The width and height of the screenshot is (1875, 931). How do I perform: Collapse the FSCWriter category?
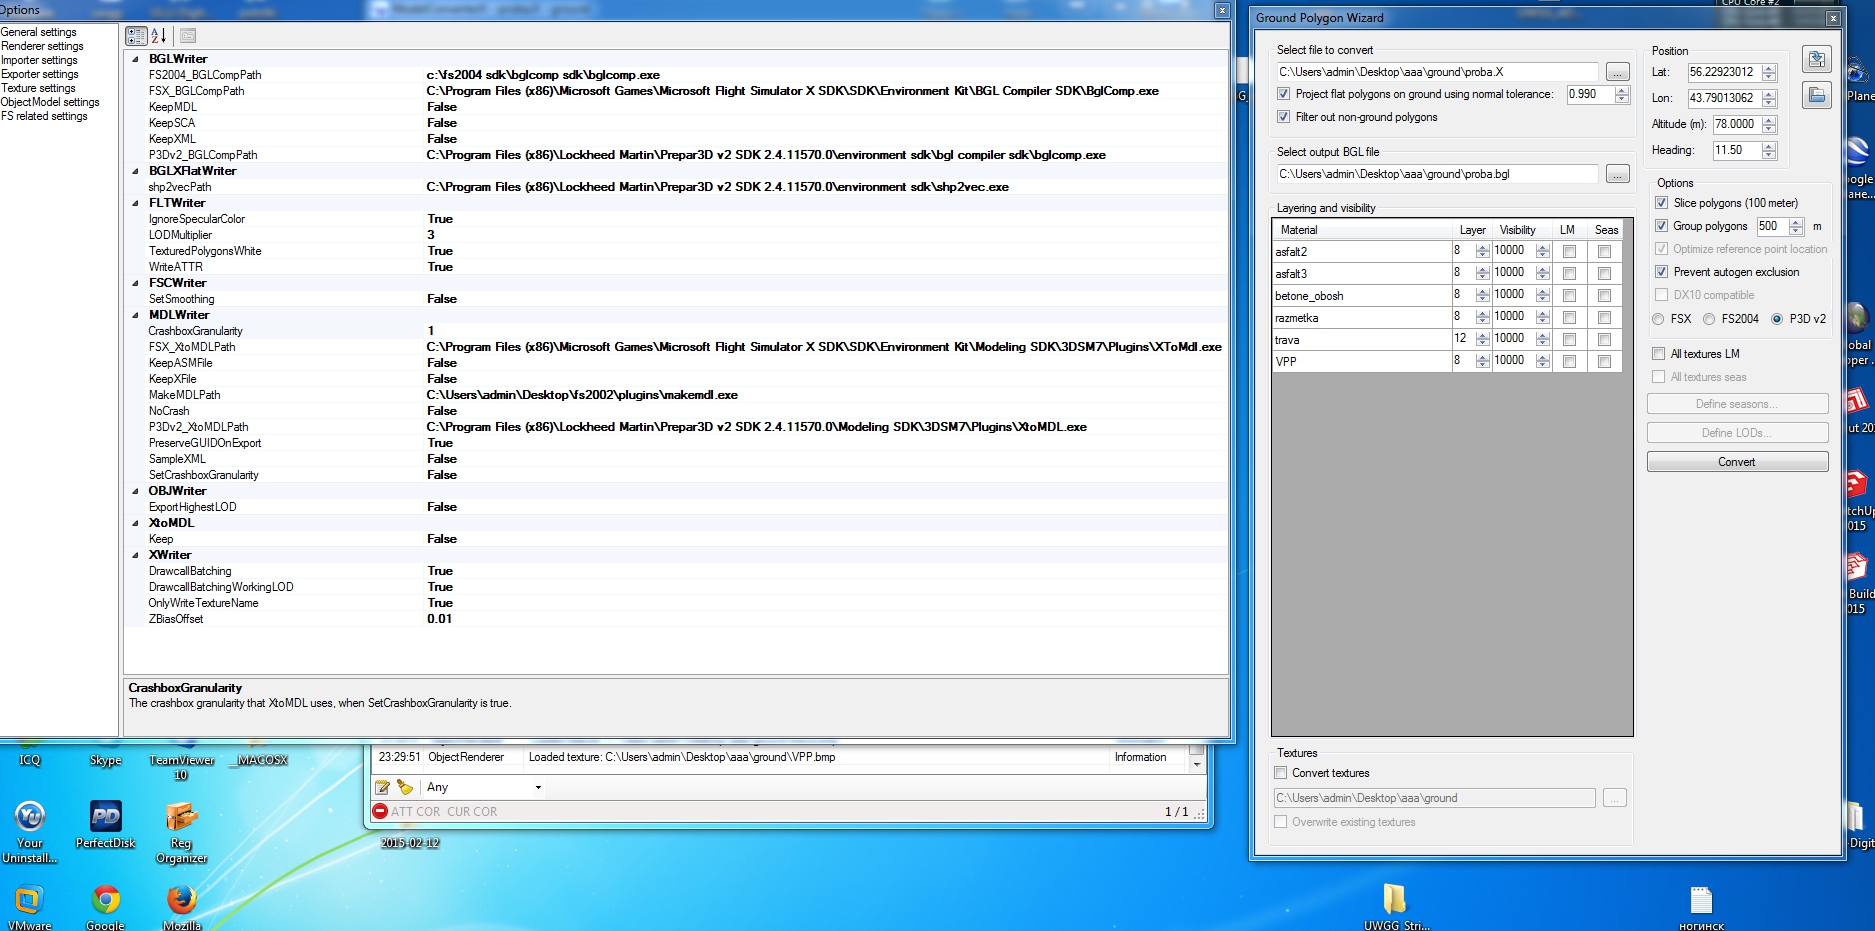click(x=136, y=283)
